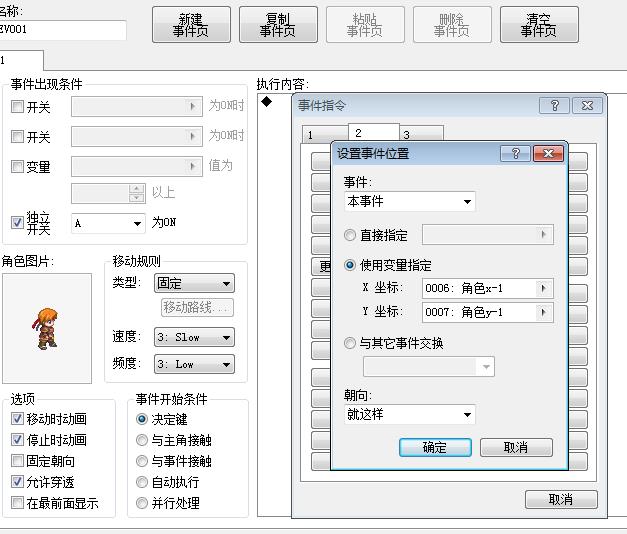
Task: Open the 类型 dropdown showing 固定
Action: (x=194, y=283)
